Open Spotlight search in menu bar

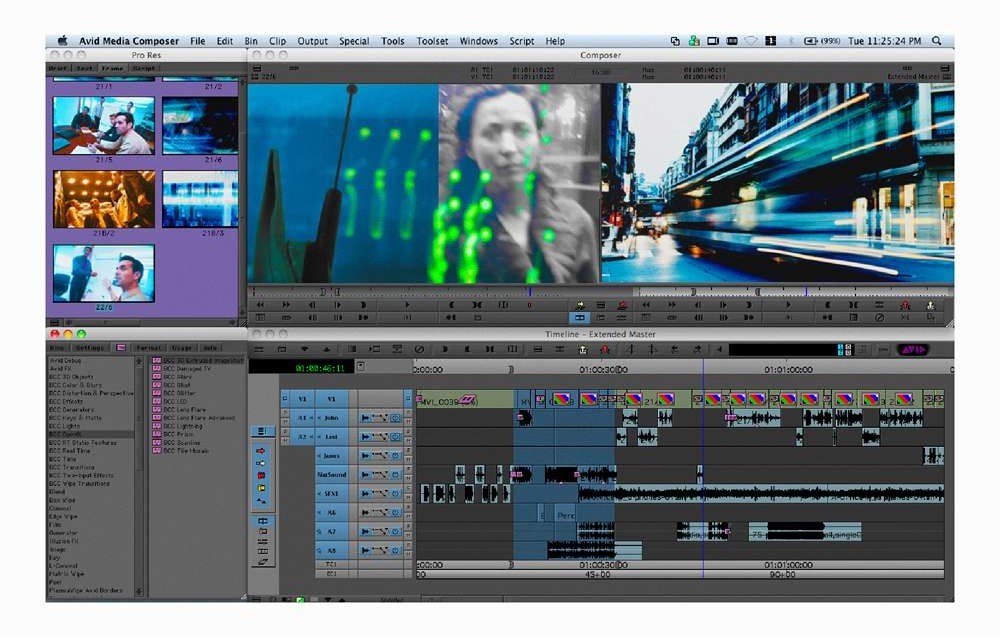tap(936, 41)
